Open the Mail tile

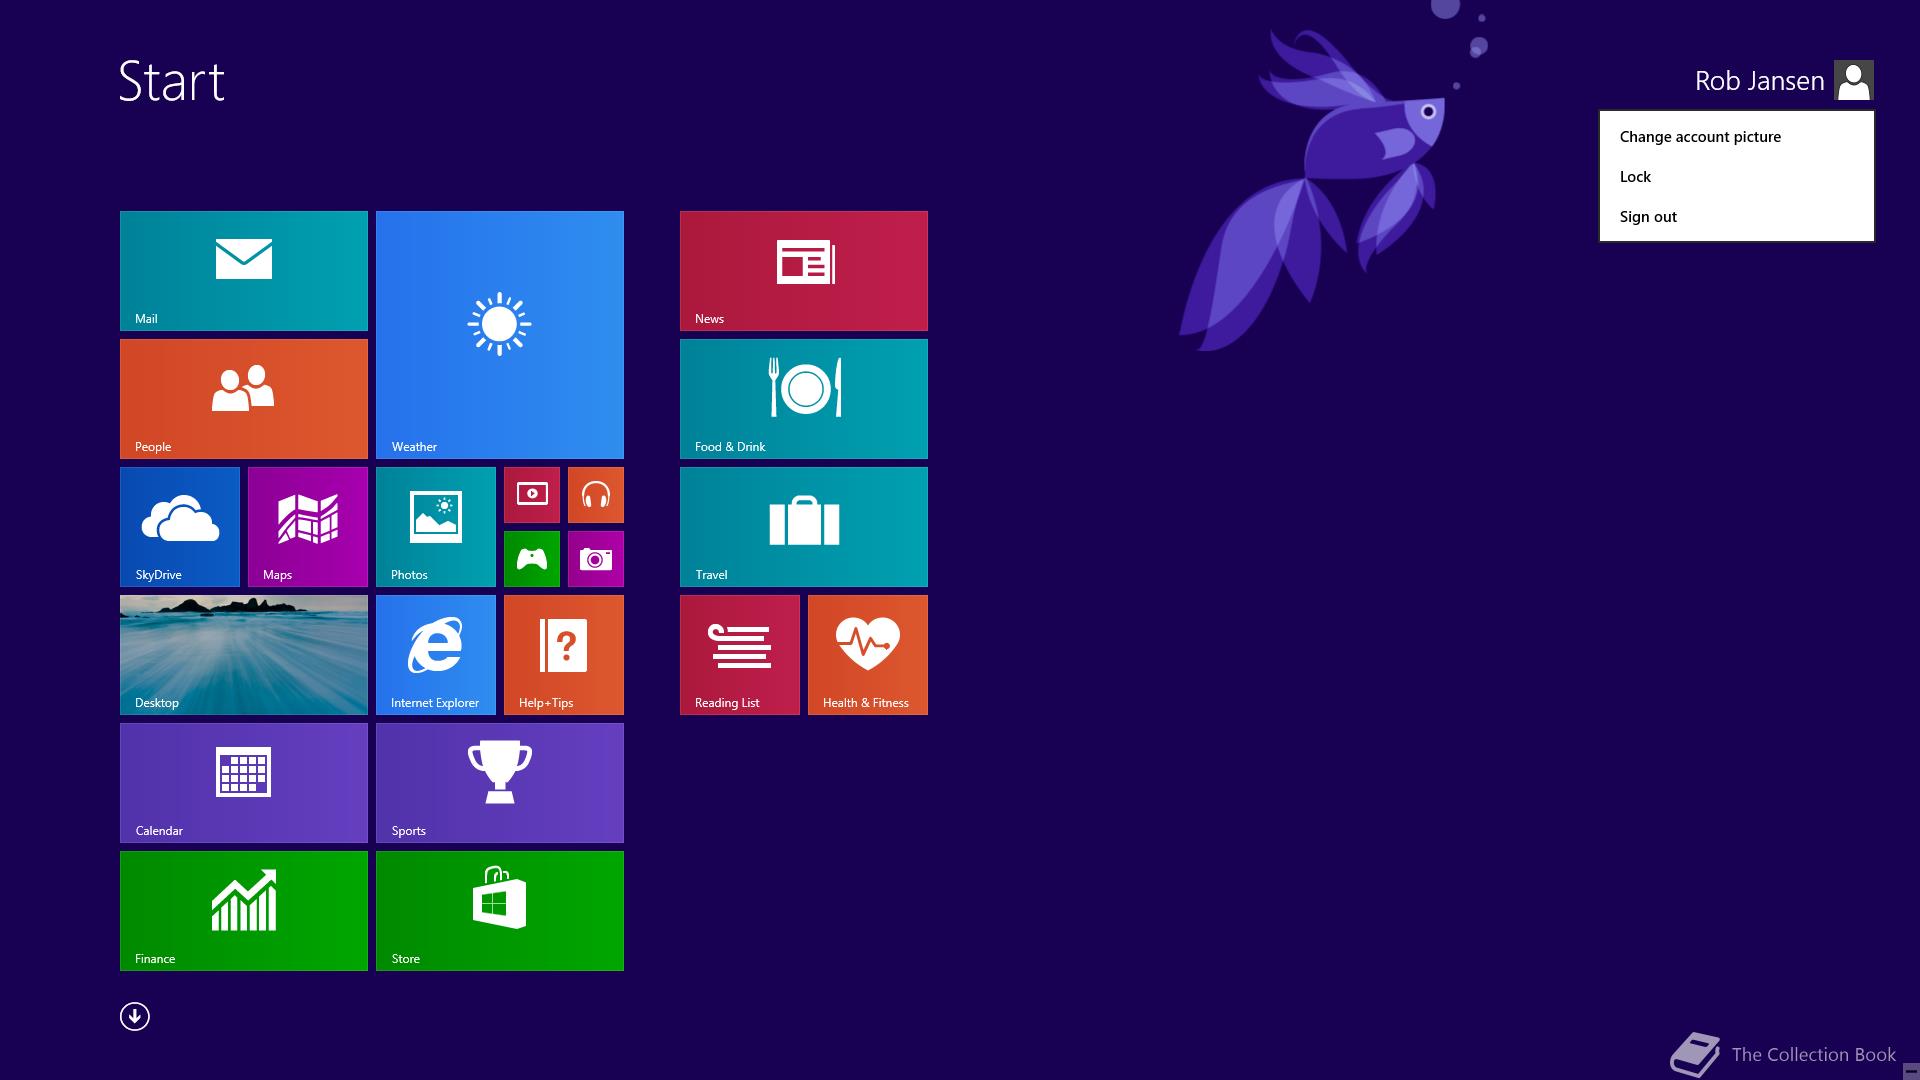coord(243,270)
